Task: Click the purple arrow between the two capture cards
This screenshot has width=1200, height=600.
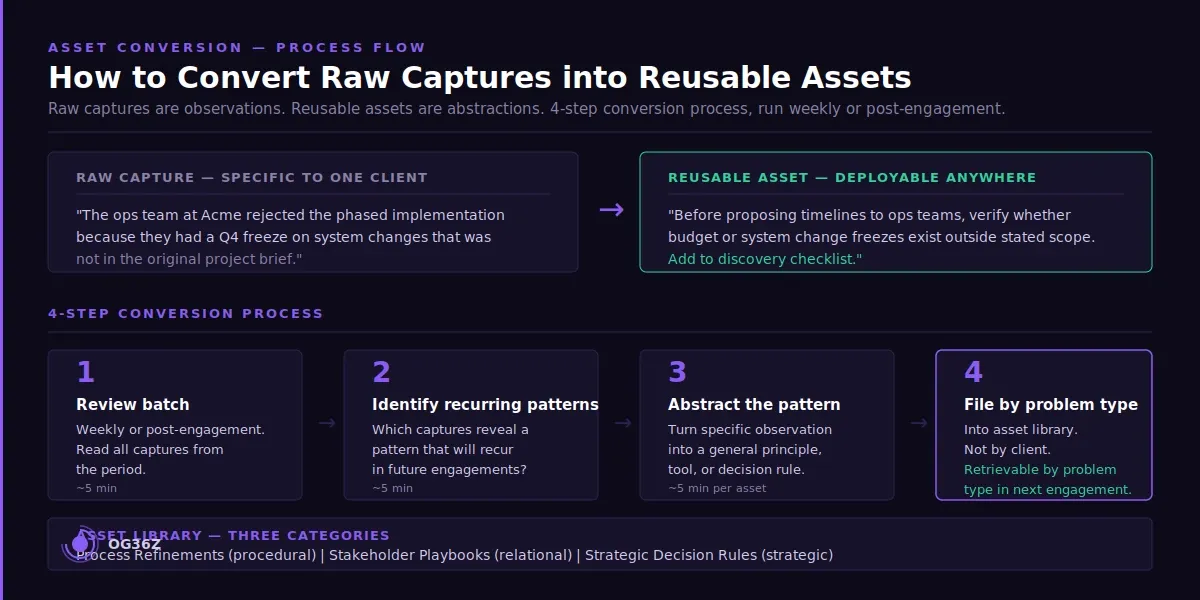Action: click(x=611, y=209)
